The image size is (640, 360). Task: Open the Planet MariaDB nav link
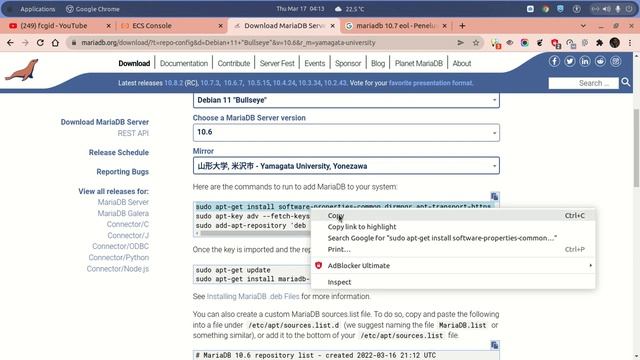[x=419, y=63]
